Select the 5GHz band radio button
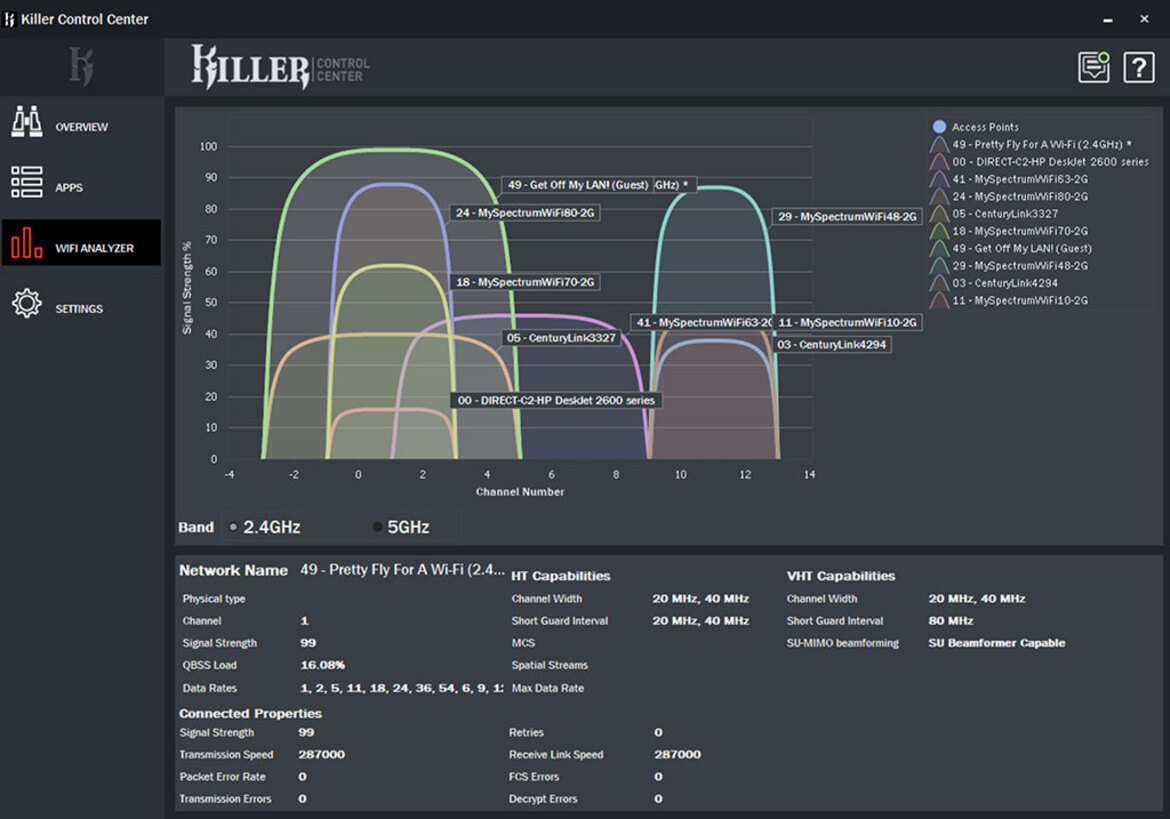 378,527
